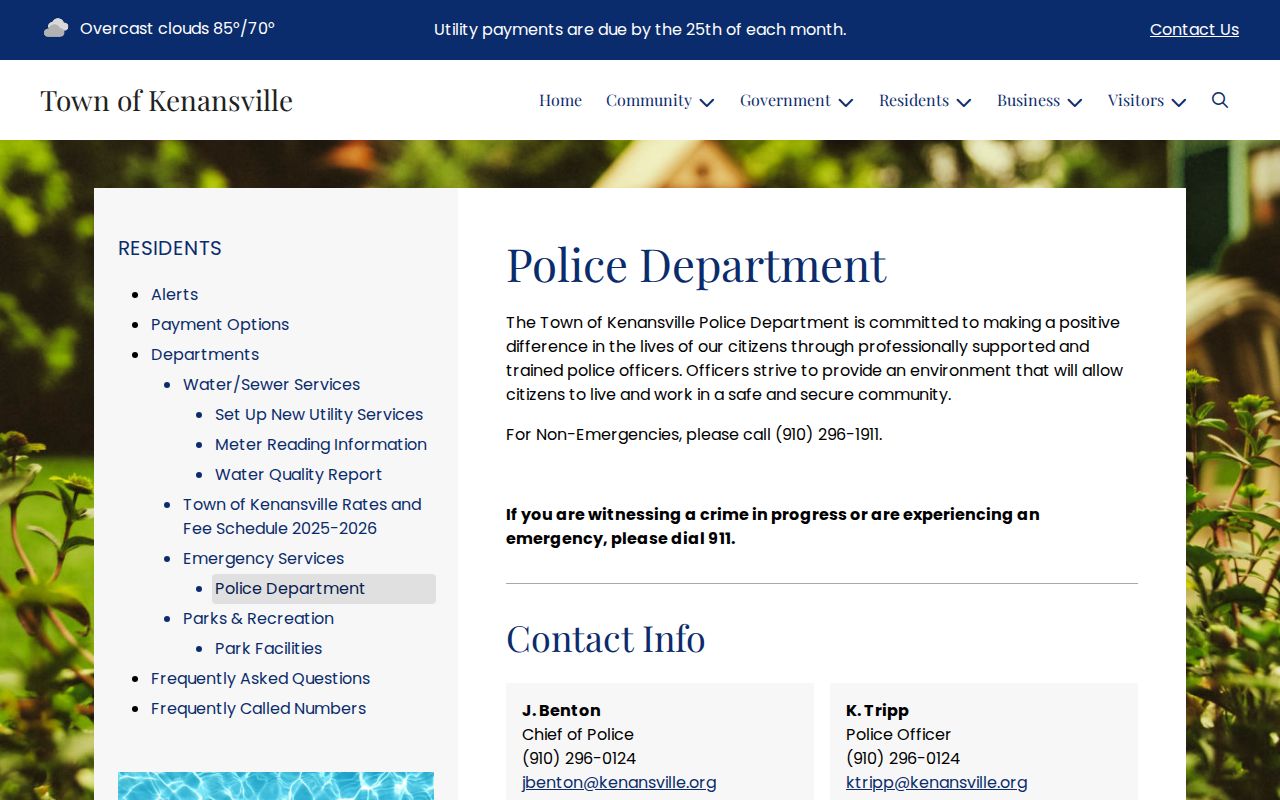Open Parks & Recreation sidebar link
Image resolution: width=1280 pixels, height=800 pixels.
point(258,618)
